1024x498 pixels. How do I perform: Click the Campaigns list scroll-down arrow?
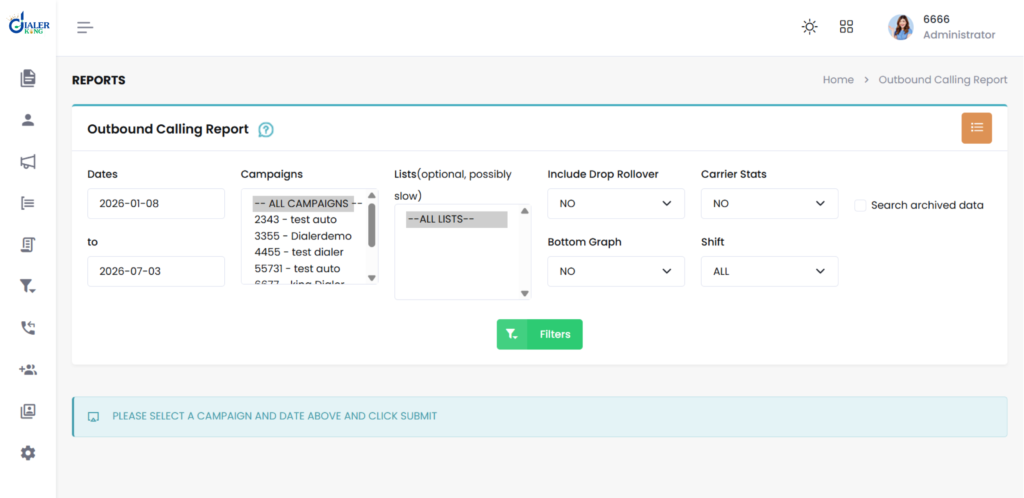point(372,278)
